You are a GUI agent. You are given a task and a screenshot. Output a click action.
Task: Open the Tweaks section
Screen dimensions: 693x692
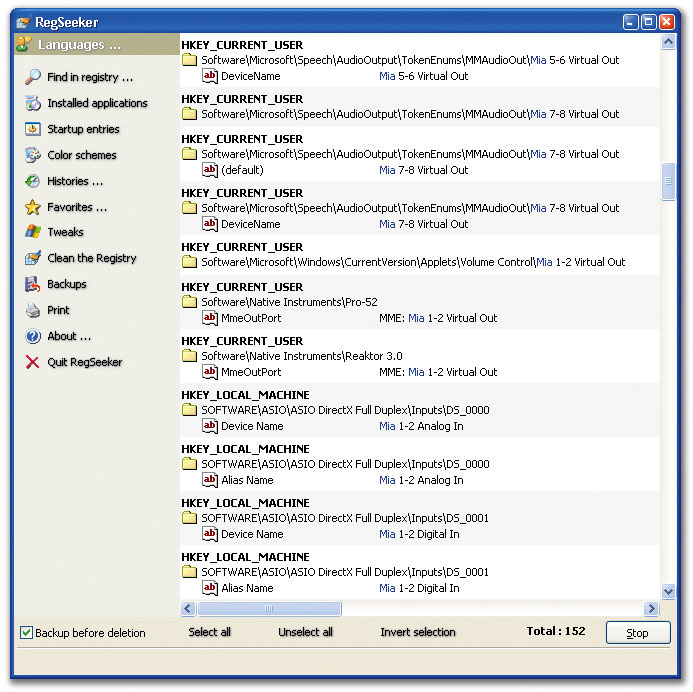coord(65,232)
